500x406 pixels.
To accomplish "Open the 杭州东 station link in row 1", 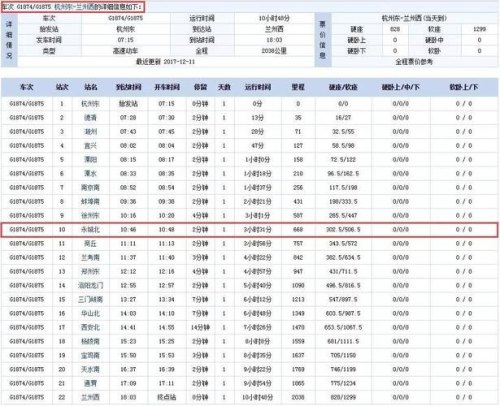I will coord(90,104).
